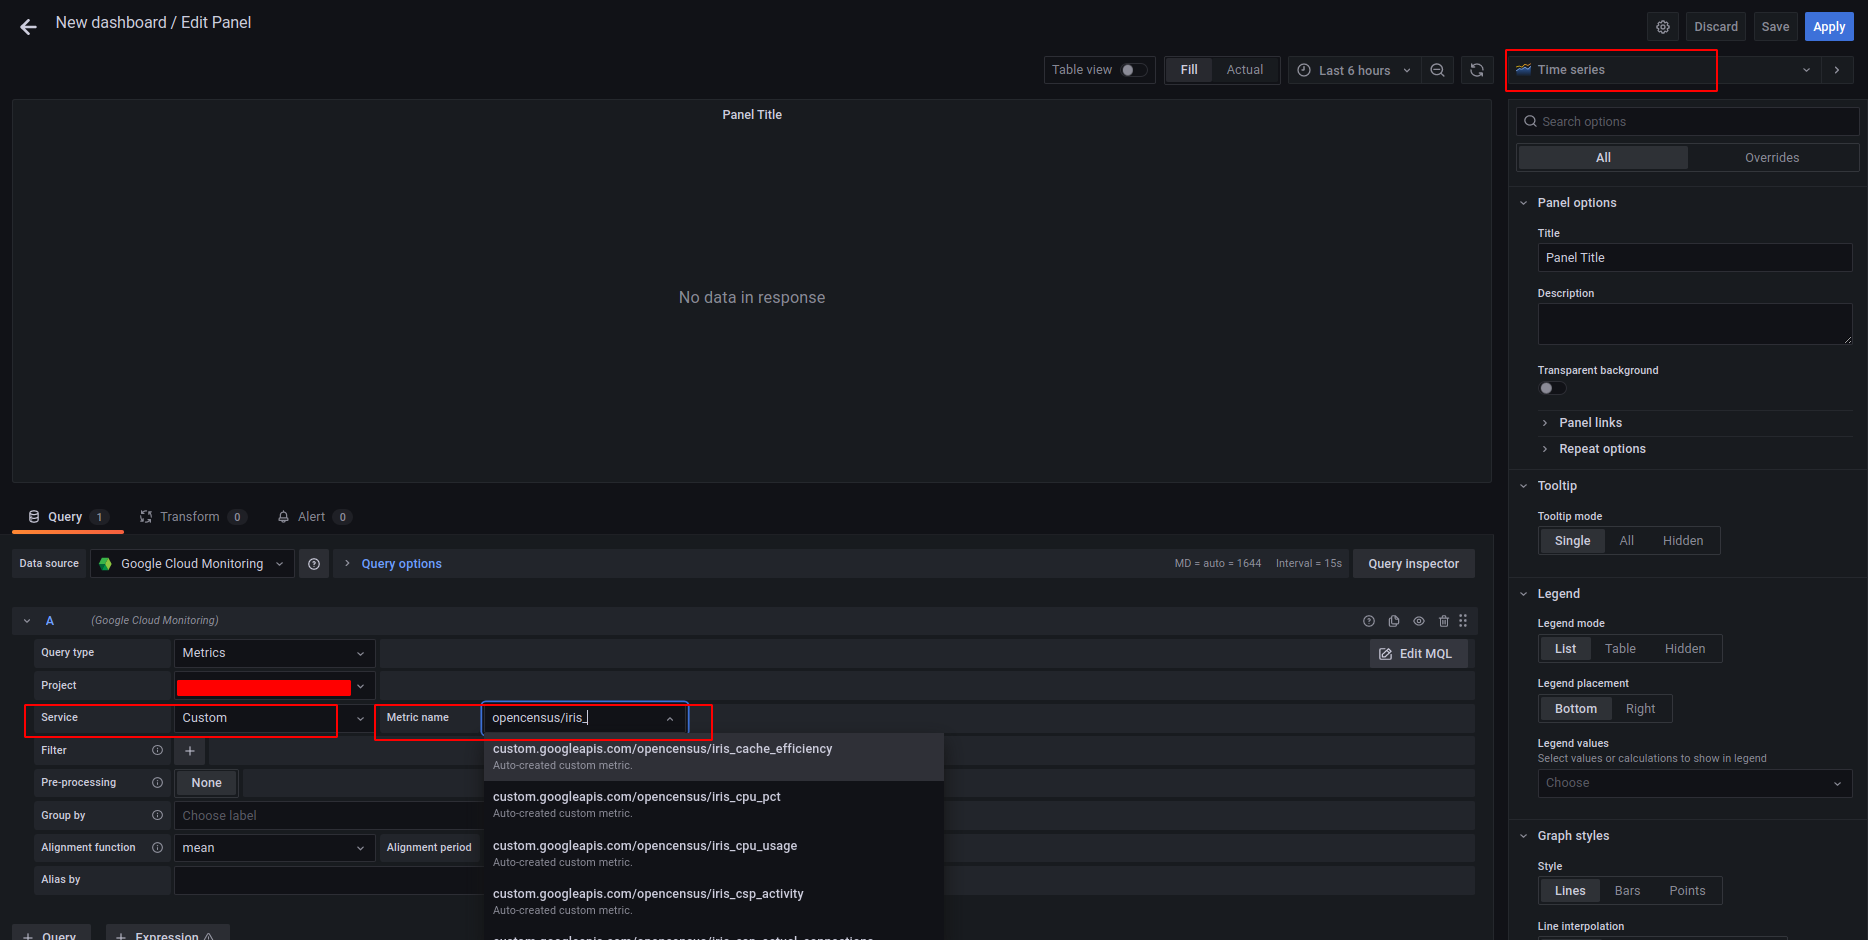Viewport: 1868px width, 940px height.
Task: Expand panel options sidebar arrow
Action: [x=1837, y=70]
